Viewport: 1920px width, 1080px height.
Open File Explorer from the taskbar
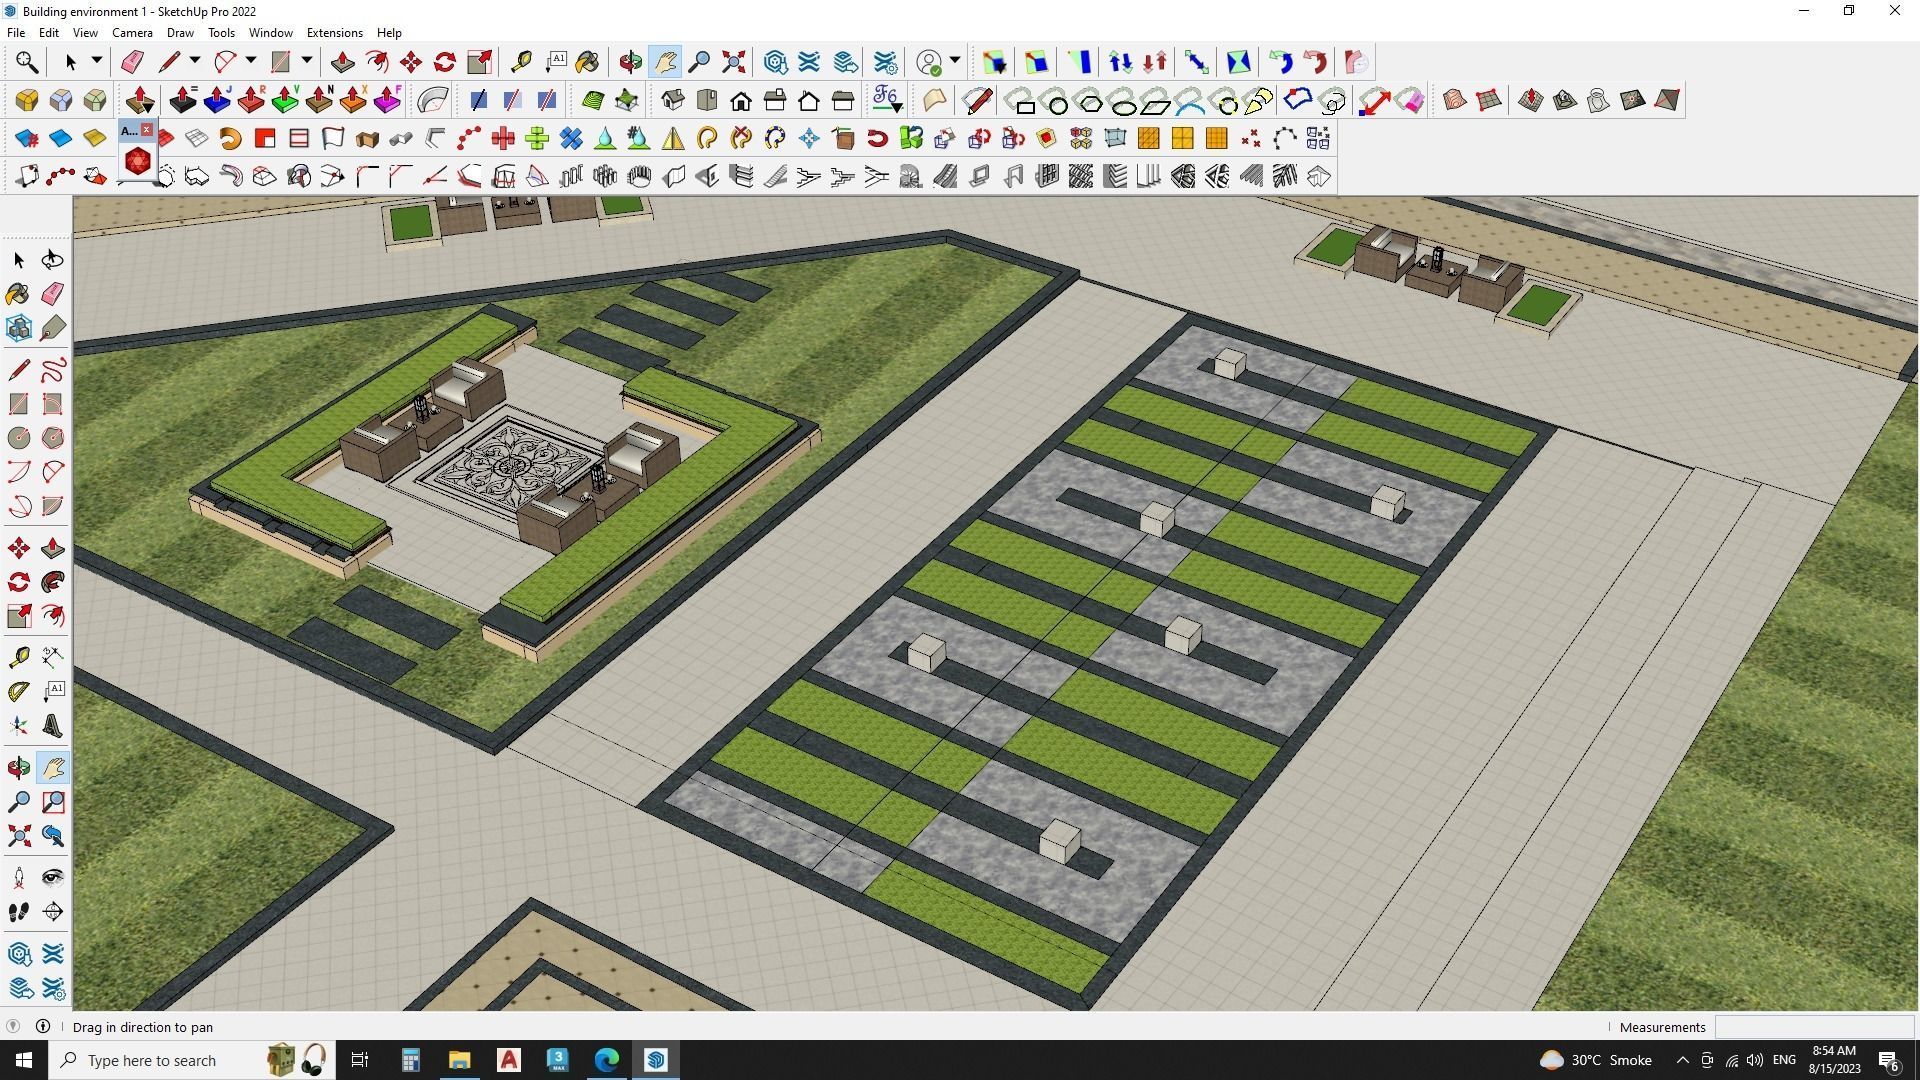[x=459, y=1060]
